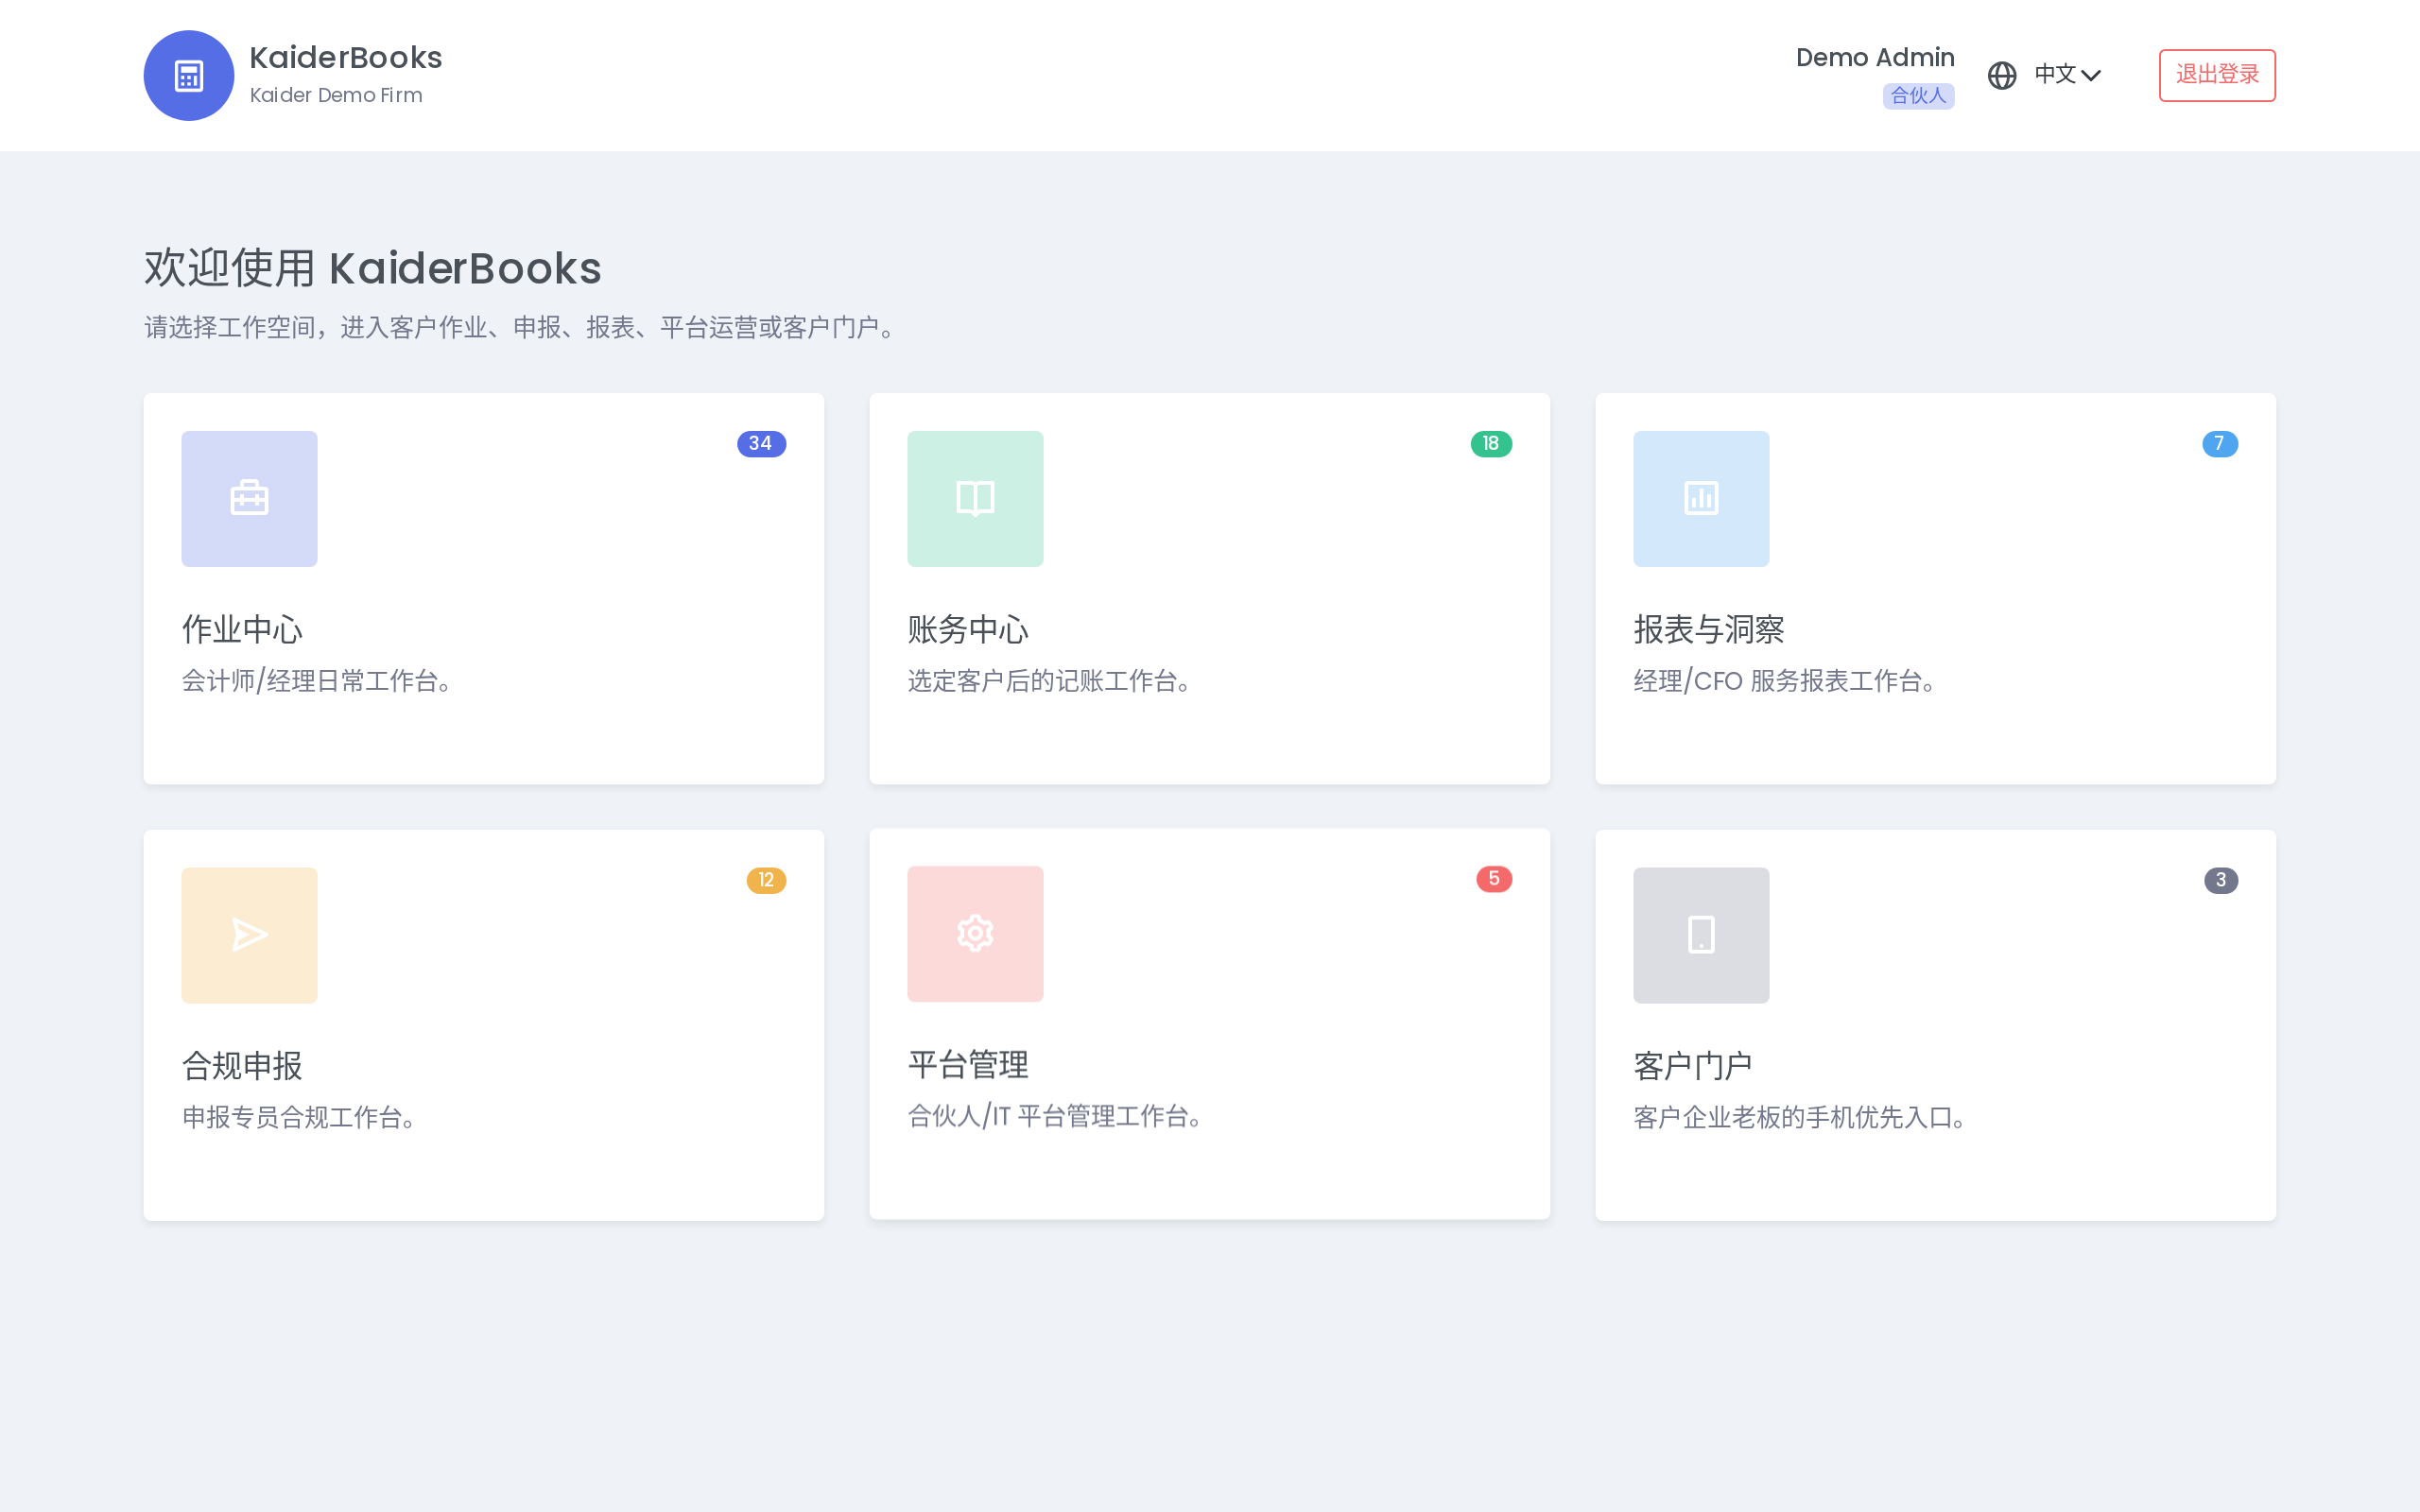Viewport: 2420px width, 1512px height.
Task: Click the 选定客户后的记账工作台 description
Action: pos(1050,681)
